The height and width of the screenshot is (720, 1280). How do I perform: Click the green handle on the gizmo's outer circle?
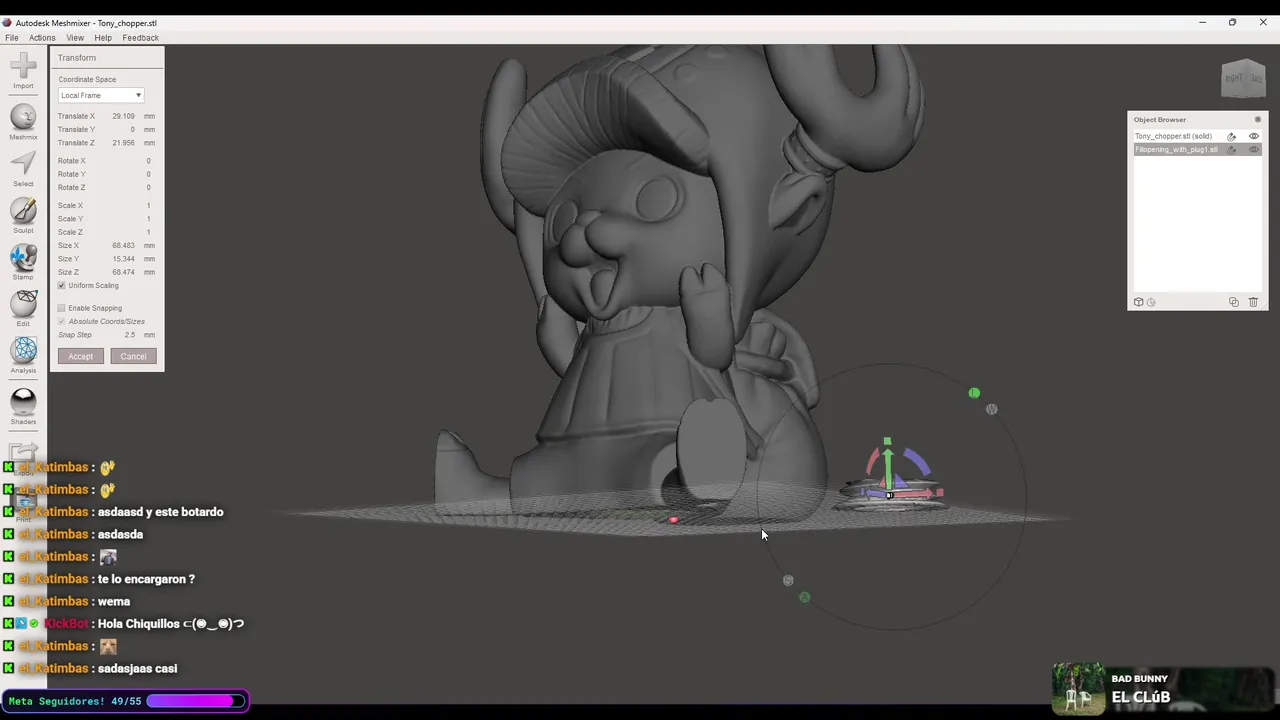click(x=974, y=393)
